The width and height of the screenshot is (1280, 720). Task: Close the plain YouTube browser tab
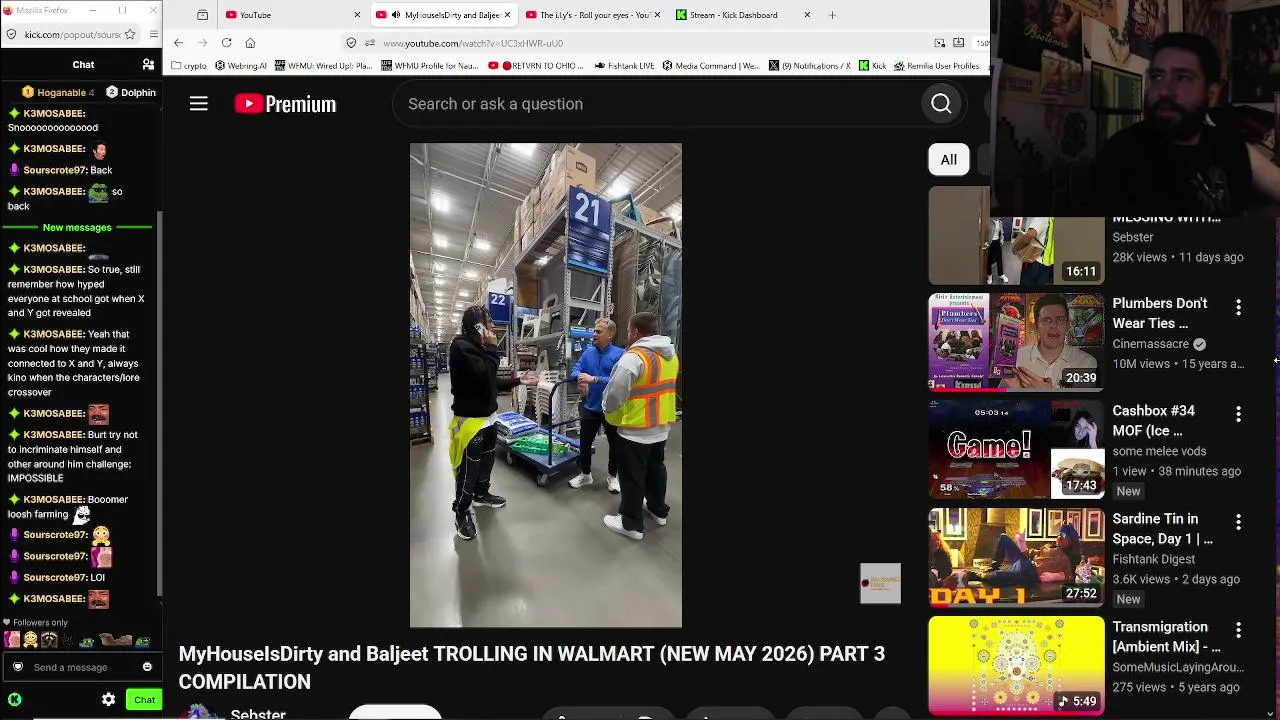357,15
